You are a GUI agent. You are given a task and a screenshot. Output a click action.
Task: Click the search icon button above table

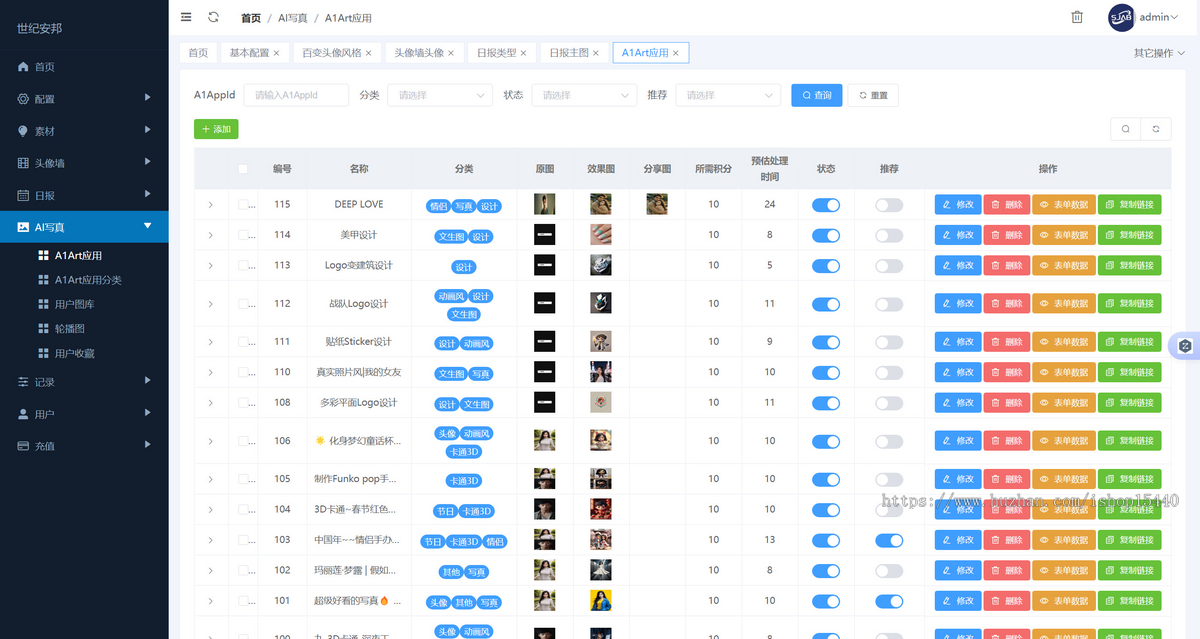pyautogui.click(x=1126, y=129)
